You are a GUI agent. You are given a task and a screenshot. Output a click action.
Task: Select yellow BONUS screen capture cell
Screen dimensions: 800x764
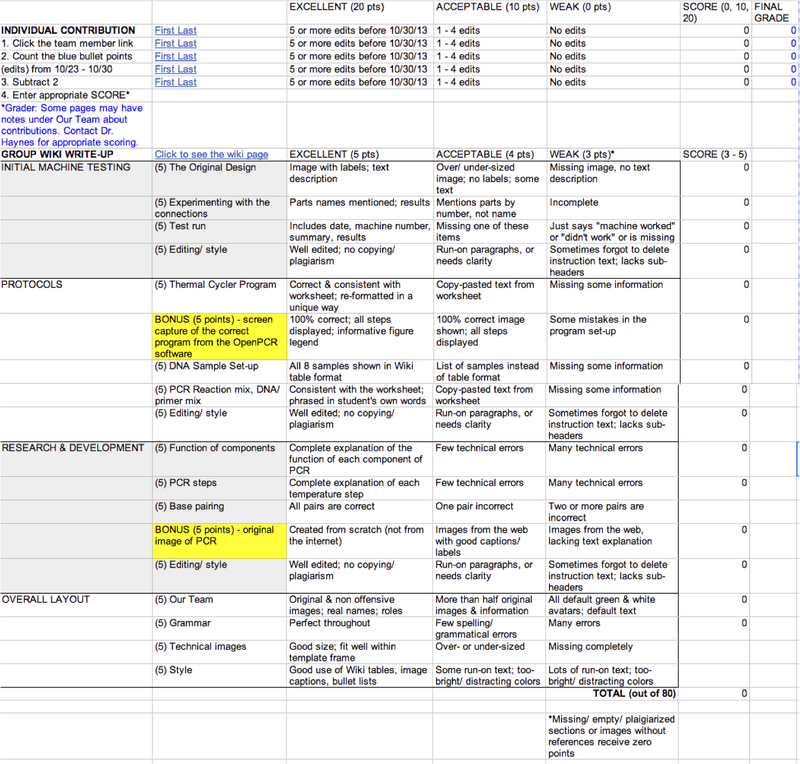click(218, 338)
